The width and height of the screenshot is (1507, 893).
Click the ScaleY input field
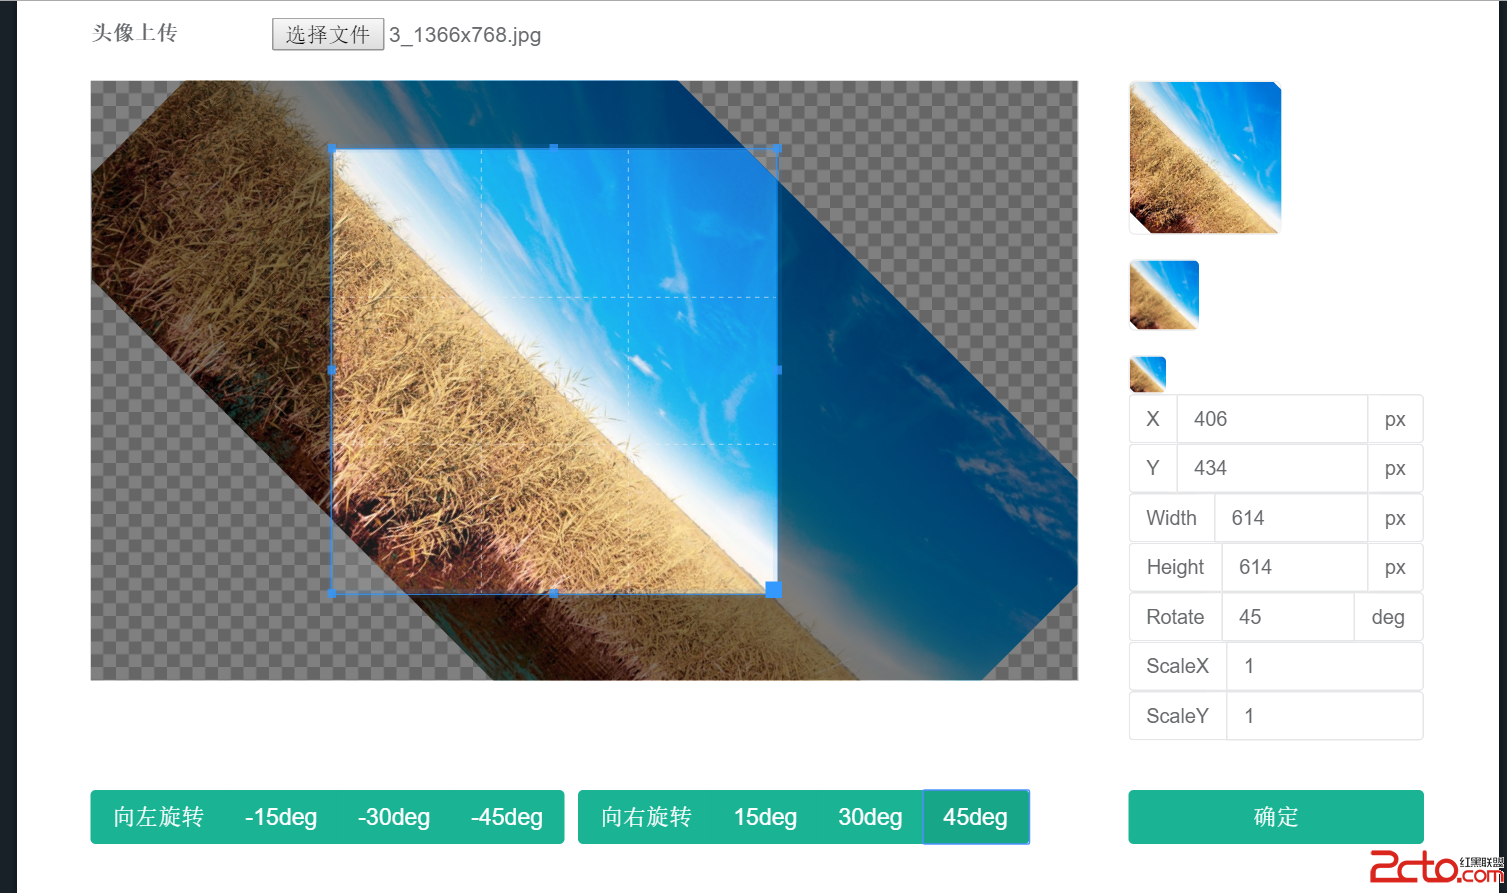[1325, 716]
